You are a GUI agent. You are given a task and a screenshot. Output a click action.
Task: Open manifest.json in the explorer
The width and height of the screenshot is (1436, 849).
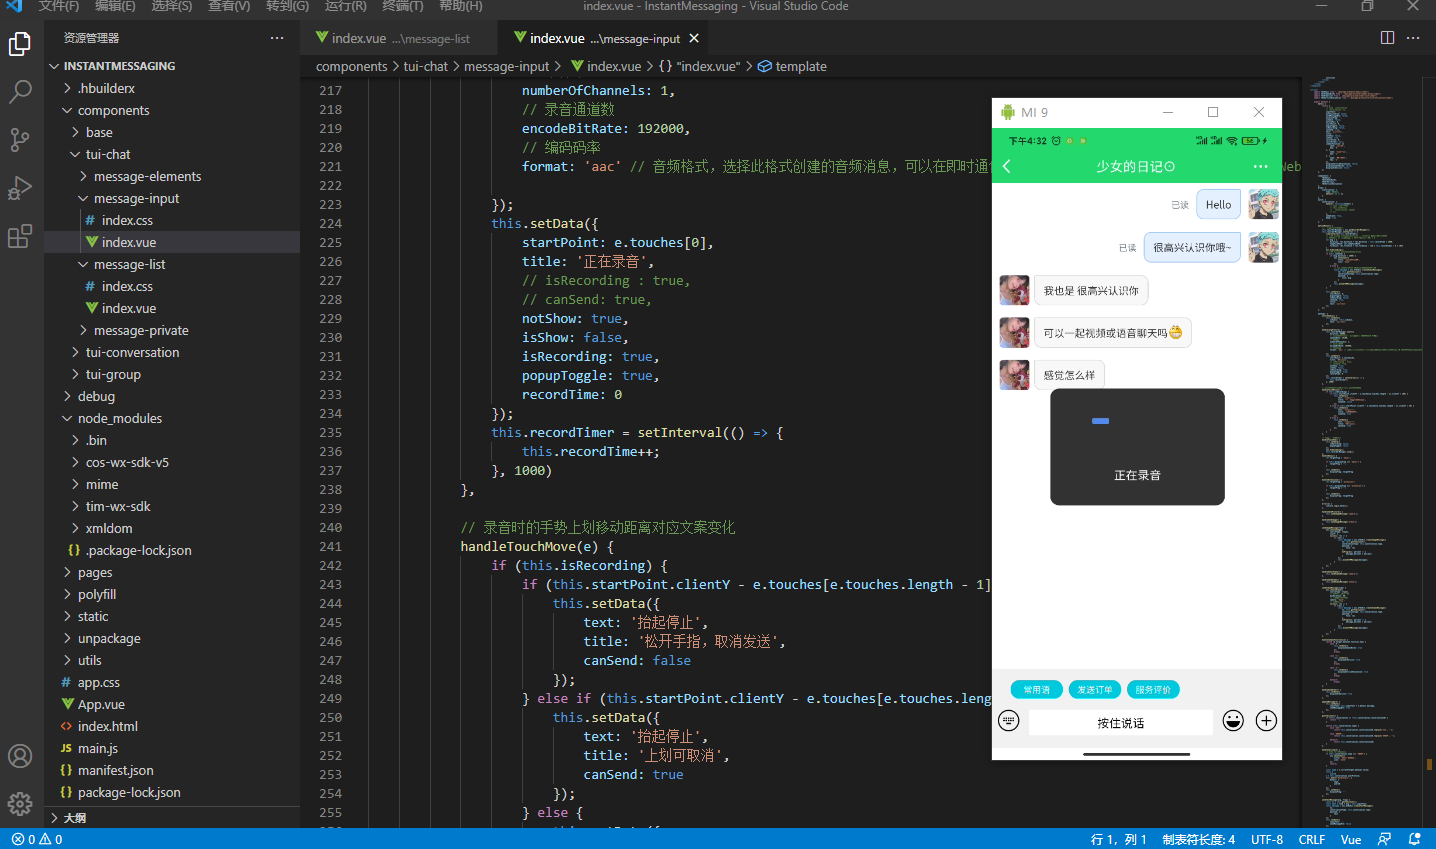[x=172, y=770]
